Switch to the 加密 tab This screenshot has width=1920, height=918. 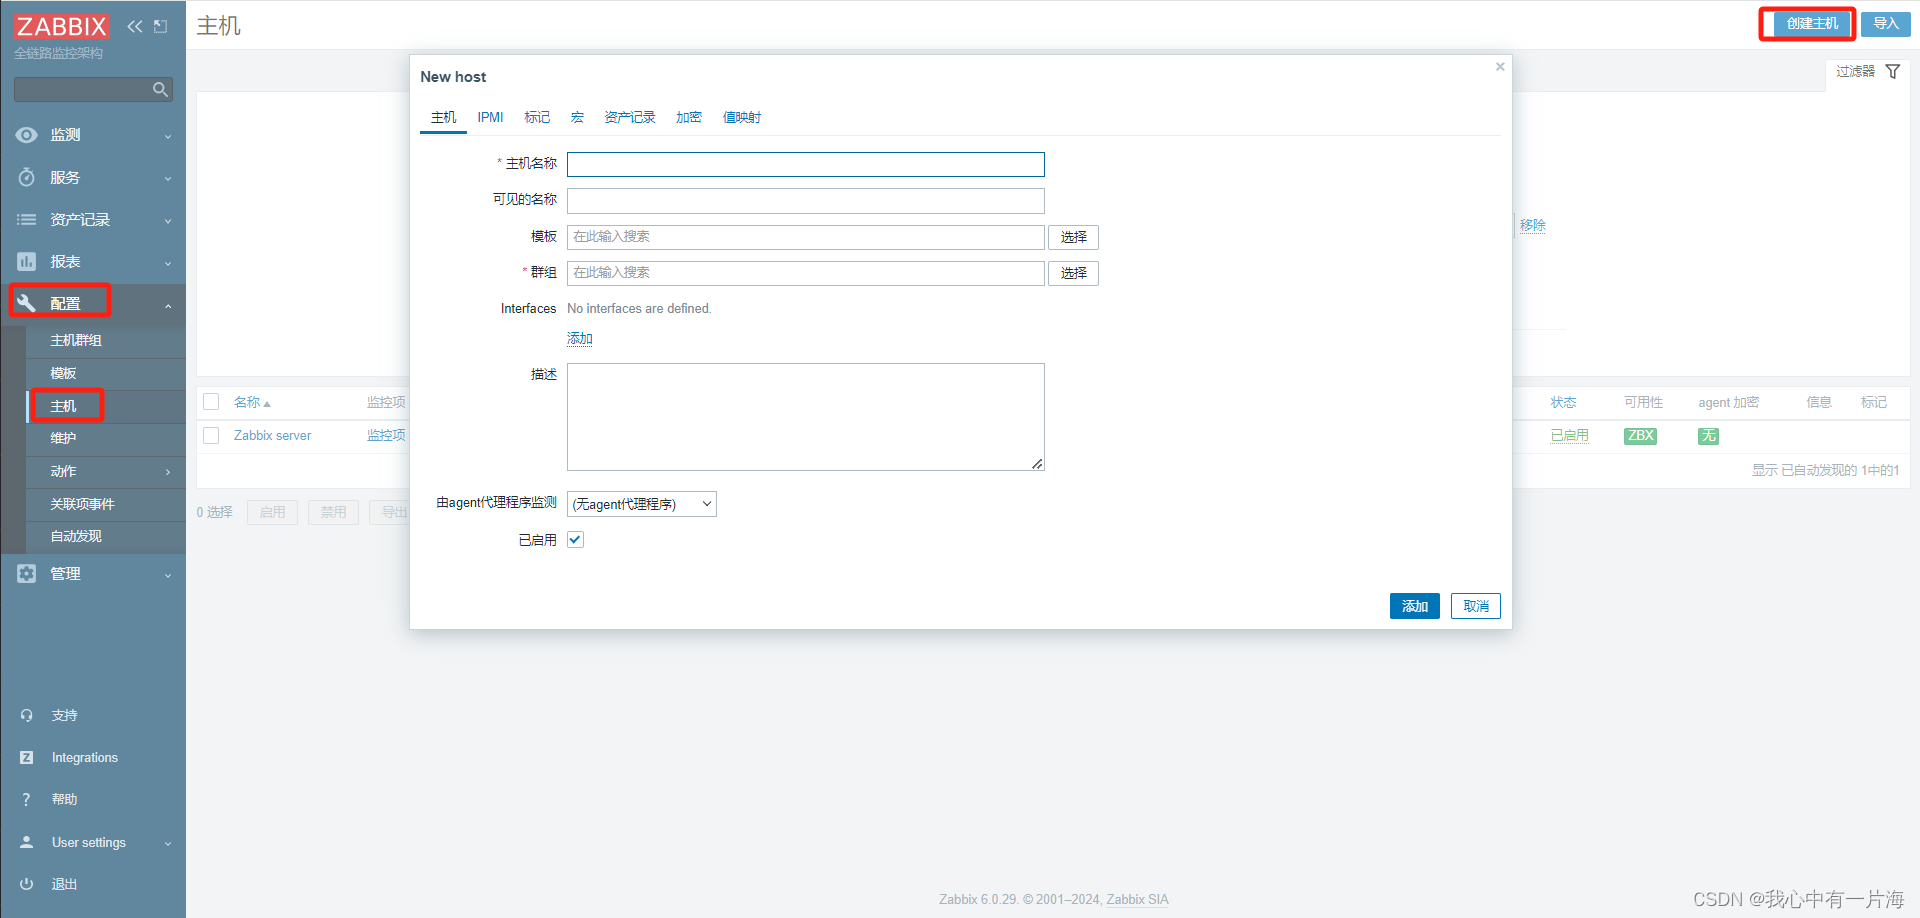point(689,117)
